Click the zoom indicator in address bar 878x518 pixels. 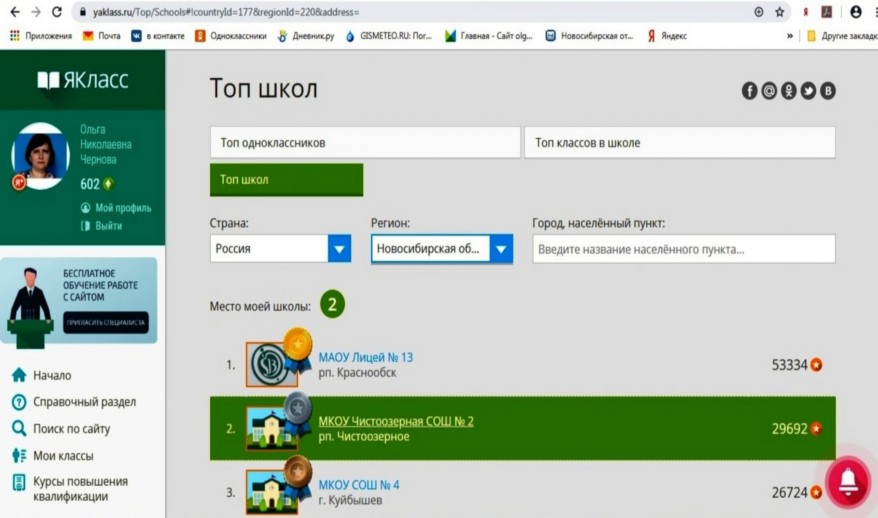coord(759,12)
